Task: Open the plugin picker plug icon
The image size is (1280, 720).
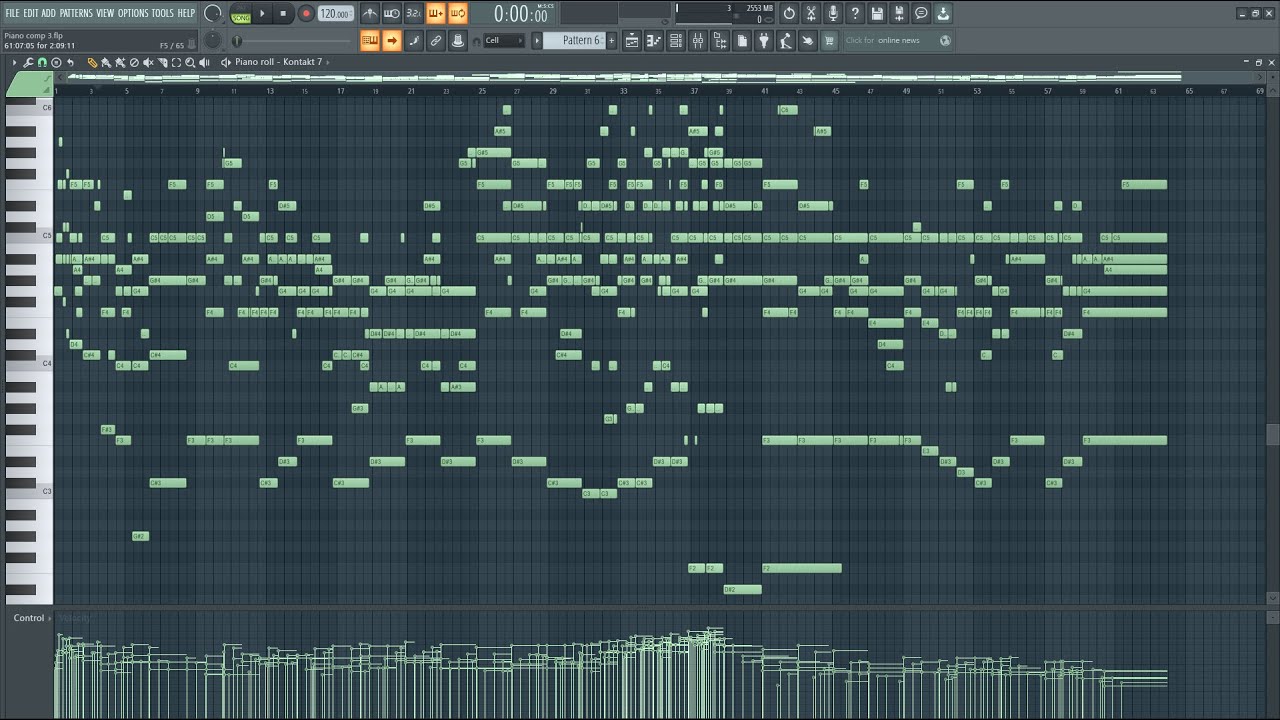Action: pyautogui.click(x=764, y=41)
